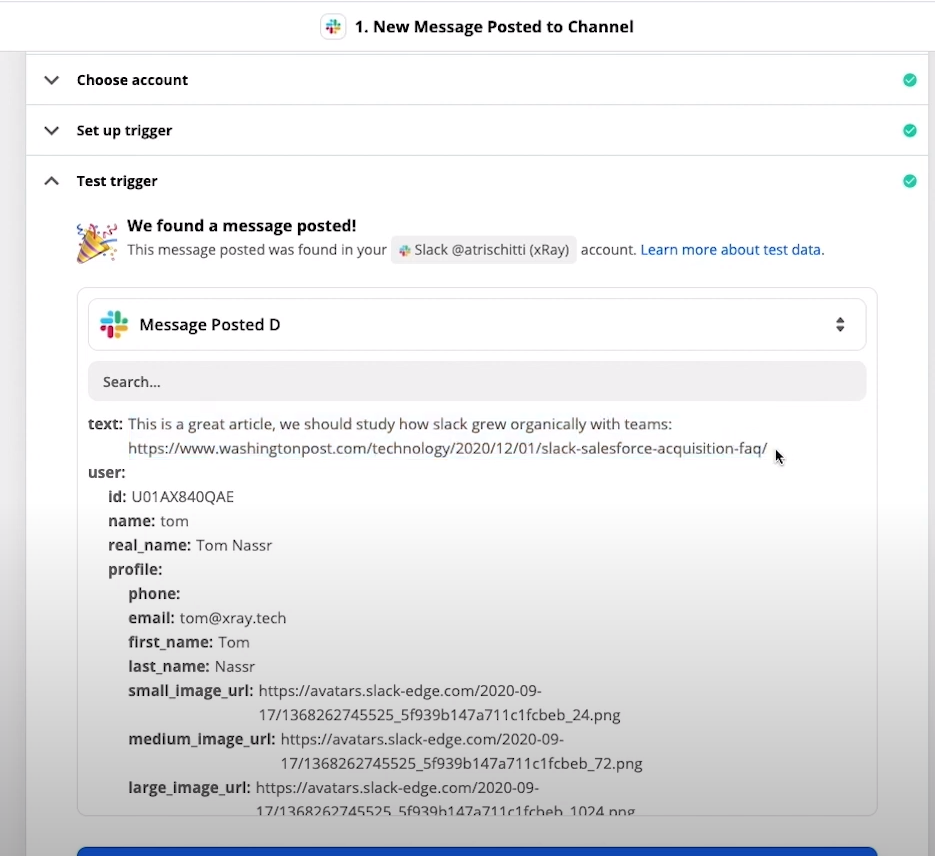
Task: Click the 'phone:' field label
Action: [x=154, y=594]
